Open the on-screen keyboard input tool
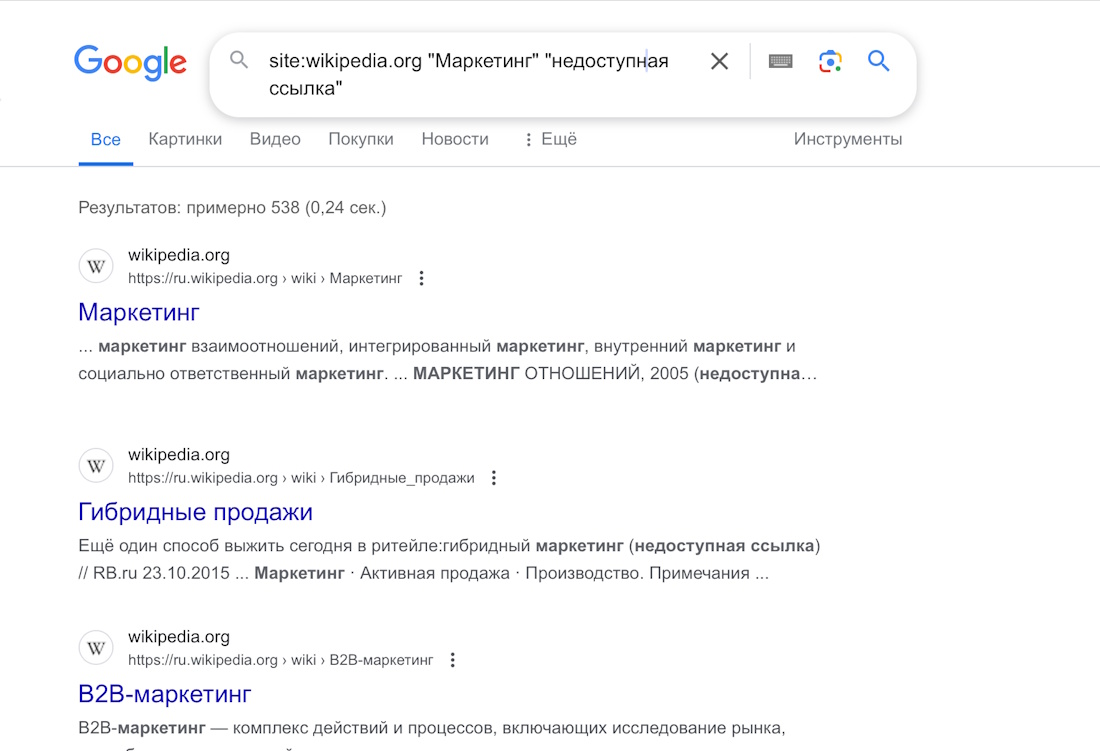1100x751 pixels. click(780, 61)
